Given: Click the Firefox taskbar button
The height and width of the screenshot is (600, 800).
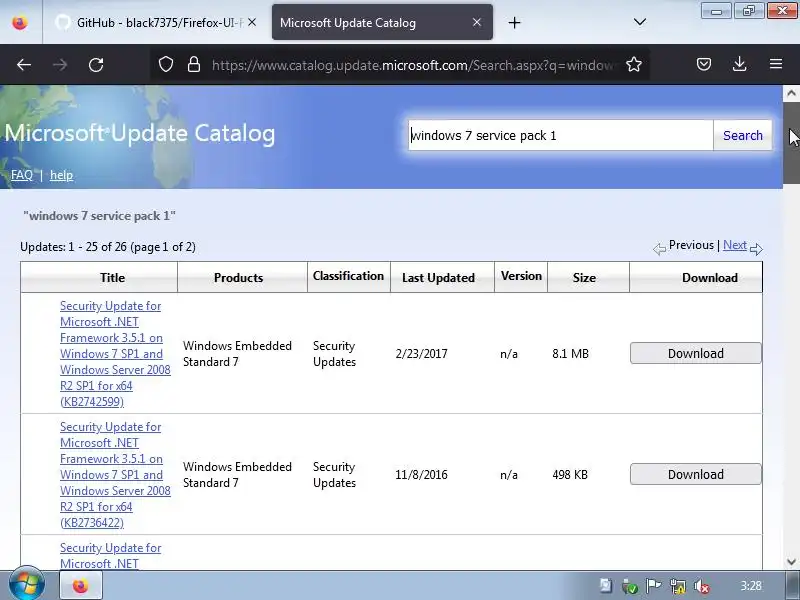Looking at the screenshot, I should point(81,586).
